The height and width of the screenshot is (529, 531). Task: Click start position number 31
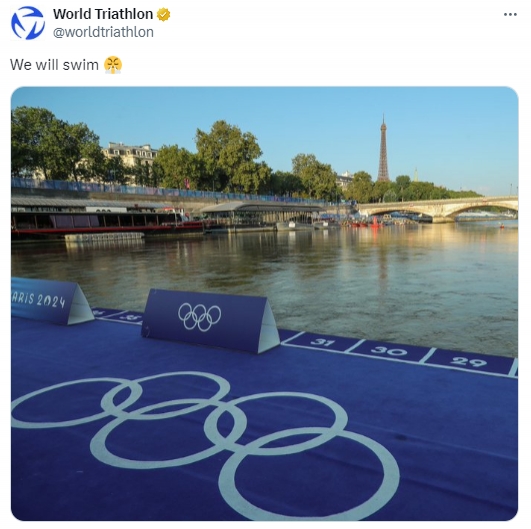(323, 342)
